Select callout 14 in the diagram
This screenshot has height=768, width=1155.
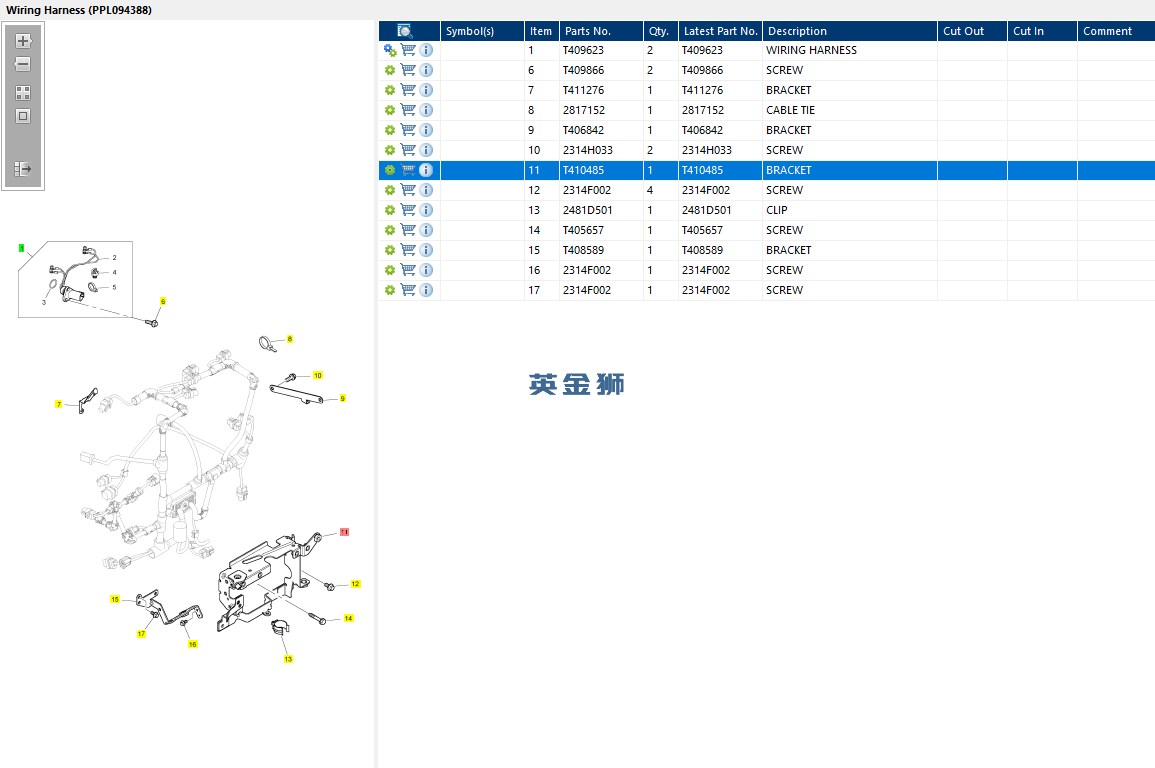[x=348, y=619]
